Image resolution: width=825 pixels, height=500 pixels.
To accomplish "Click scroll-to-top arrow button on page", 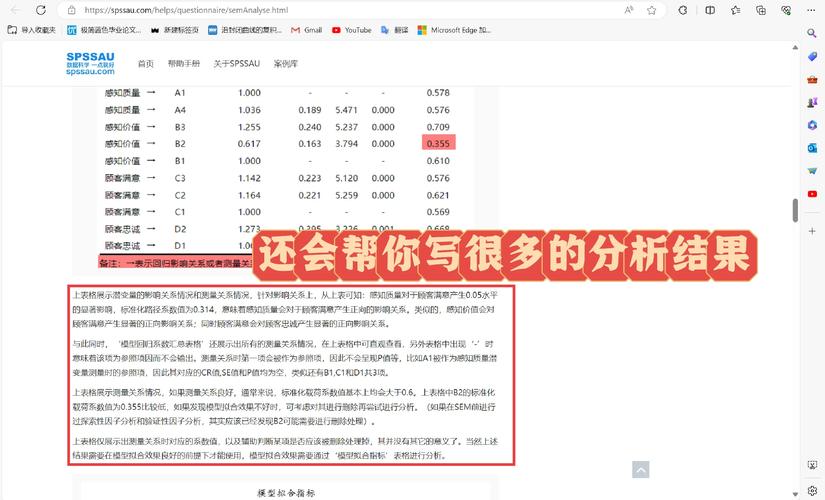I will (640, 469).
